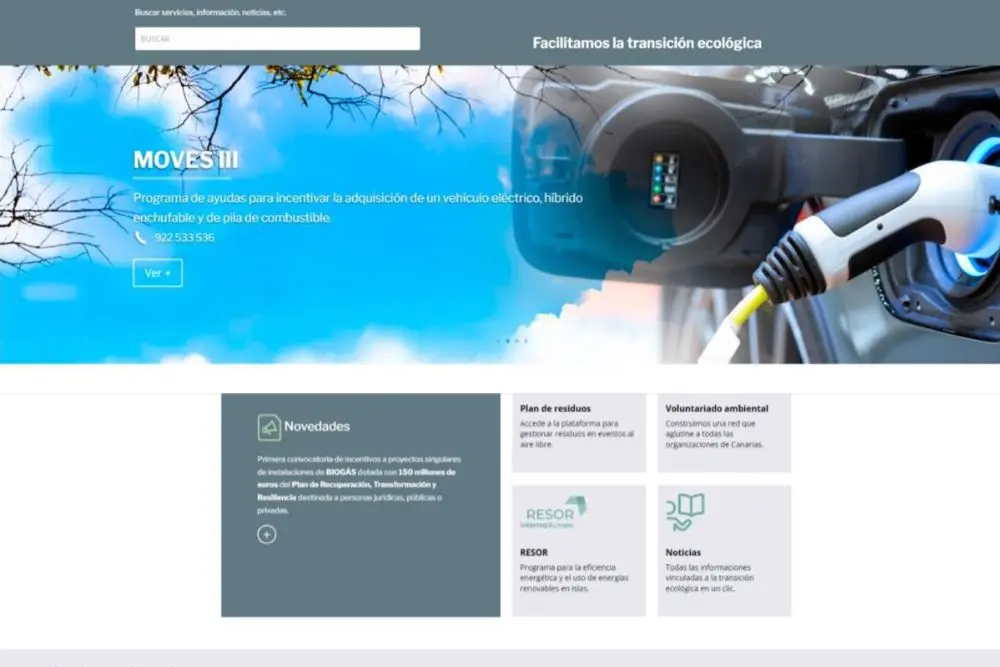Open the 'RESOR' card title

pyautogui.click(x=534, y=552)
